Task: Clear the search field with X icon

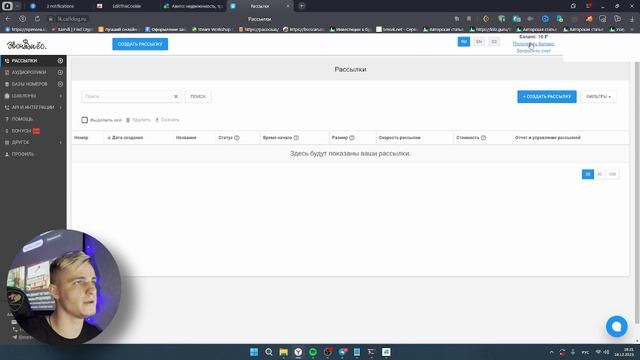Action: tap(176, 97)
